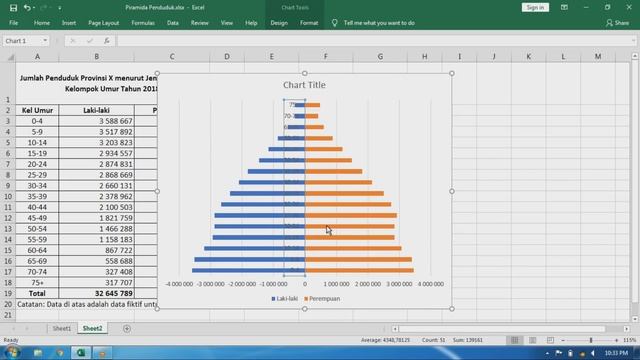Image resolution: width=640 pixels, height=360 pixels.
Task: Click inside the formula bar
Action: tap(373, 41)
